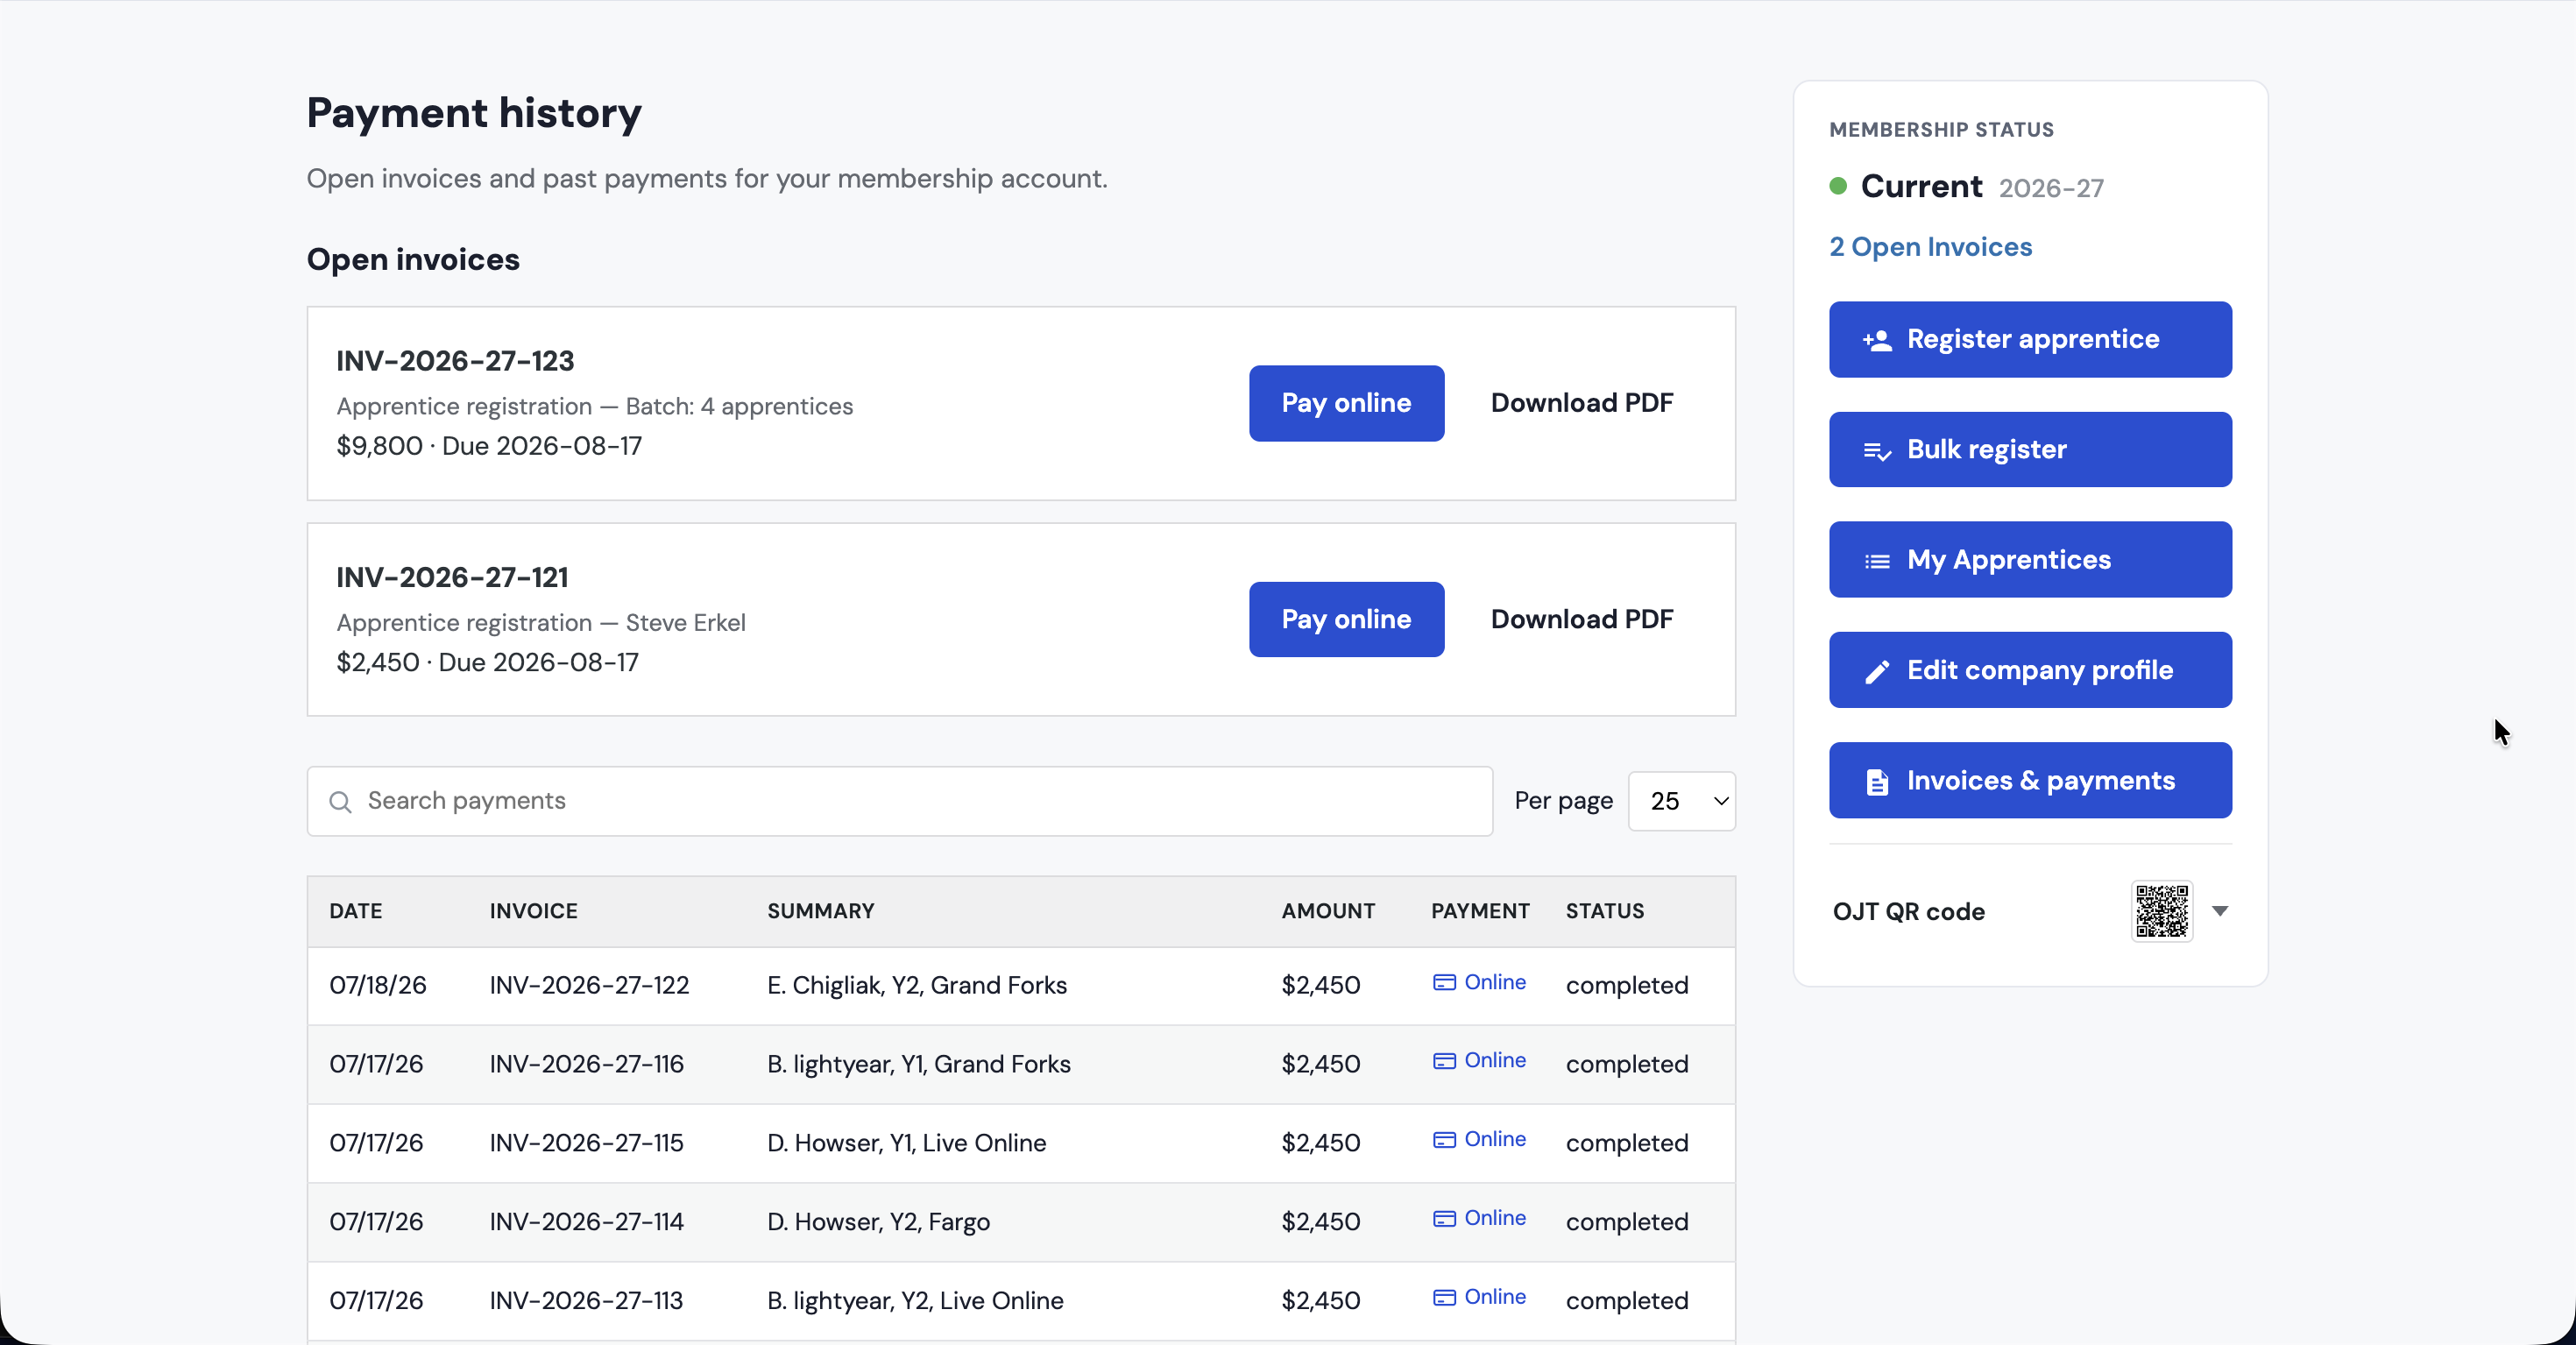
Task: Click the OJT QR code thumbnail
Action: coord(2161,911)
